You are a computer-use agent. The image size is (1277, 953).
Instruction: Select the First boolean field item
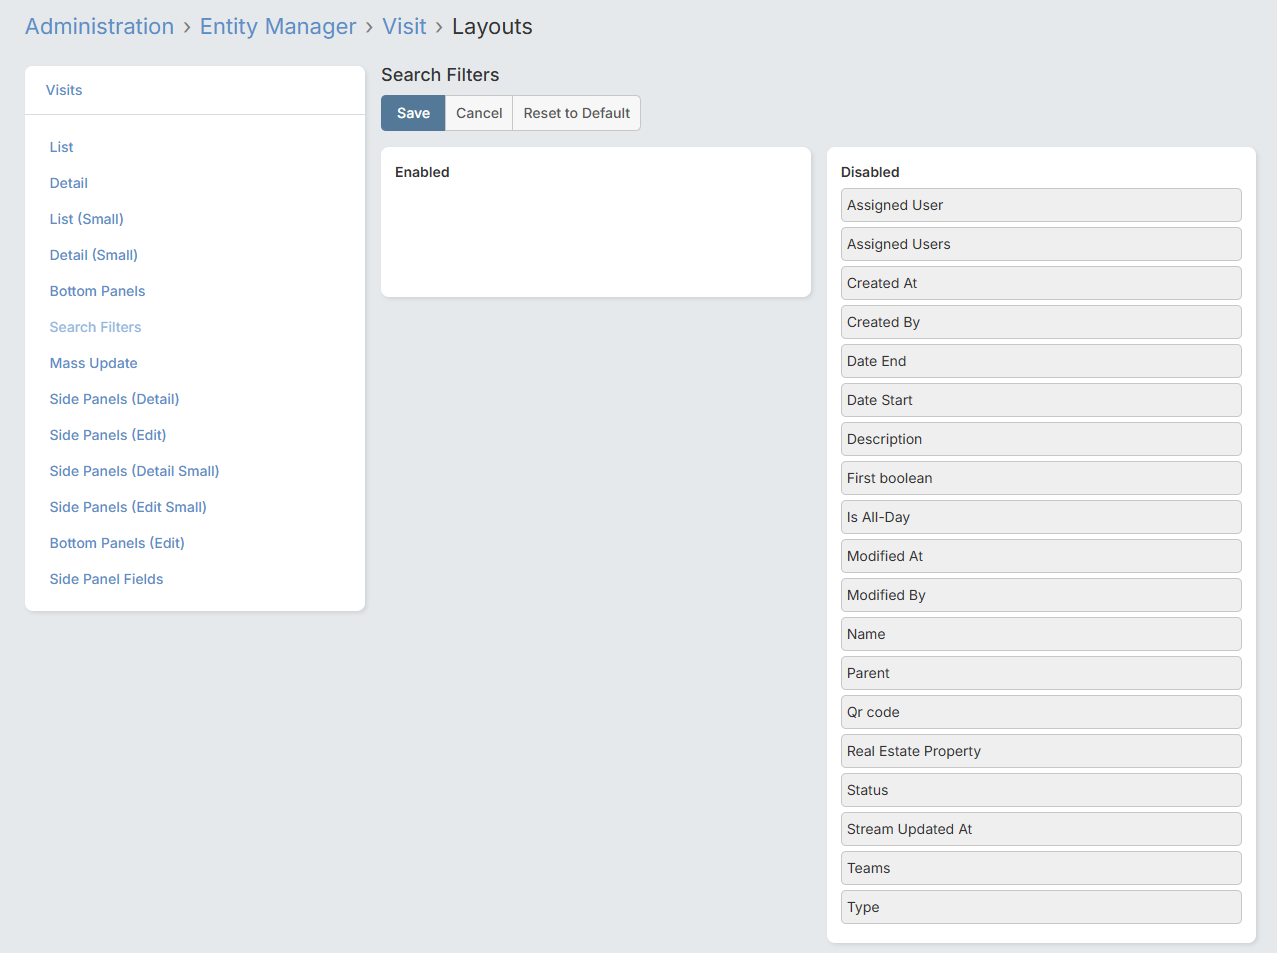[1040, 478]
